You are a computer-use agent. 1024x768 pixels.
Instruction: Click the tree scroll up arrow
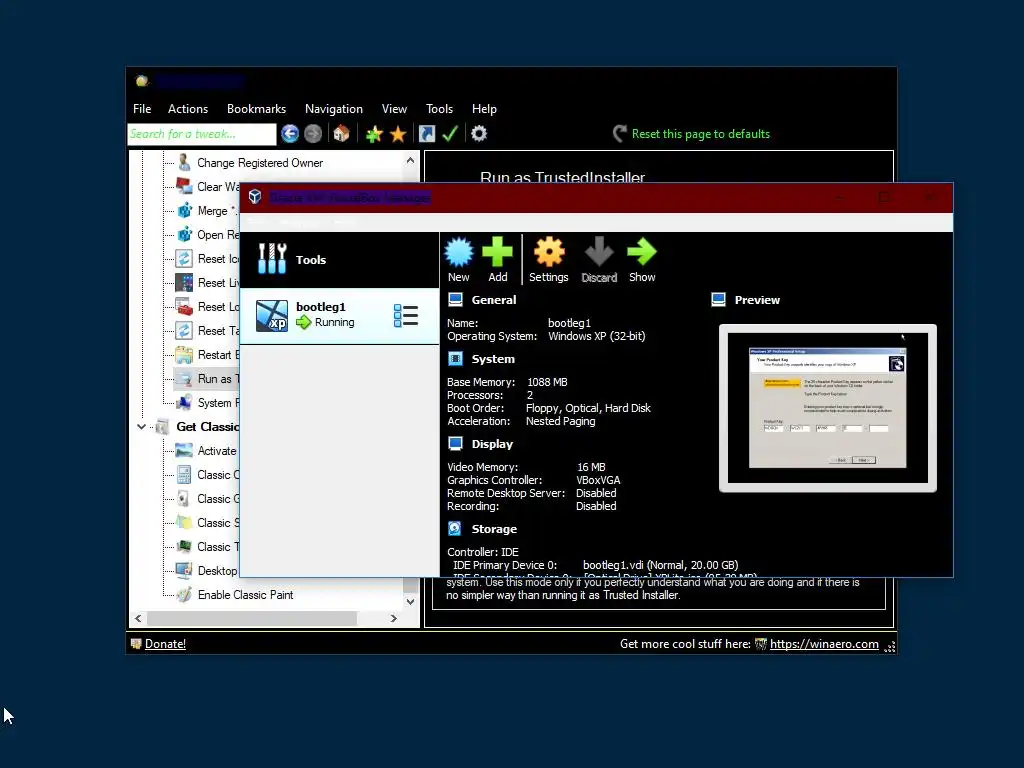410,160
